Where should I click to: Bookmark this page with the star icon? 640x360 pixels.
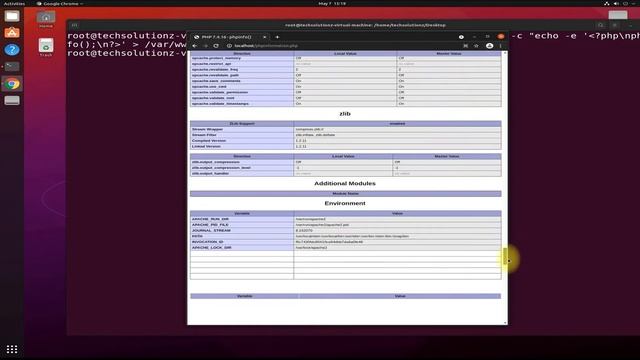pos(476,46)
